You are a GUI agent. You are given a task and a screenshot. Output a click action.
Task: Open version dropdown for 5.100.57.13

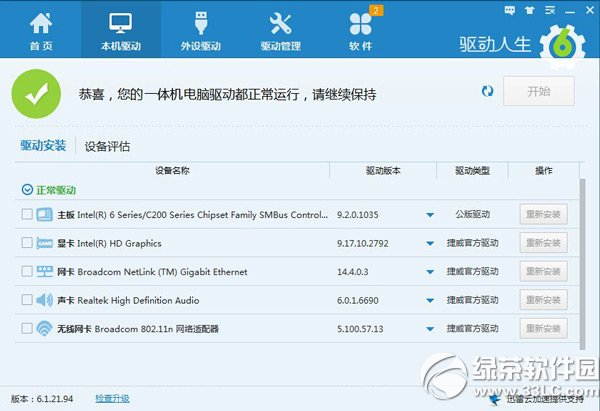(x=430, y=329)
